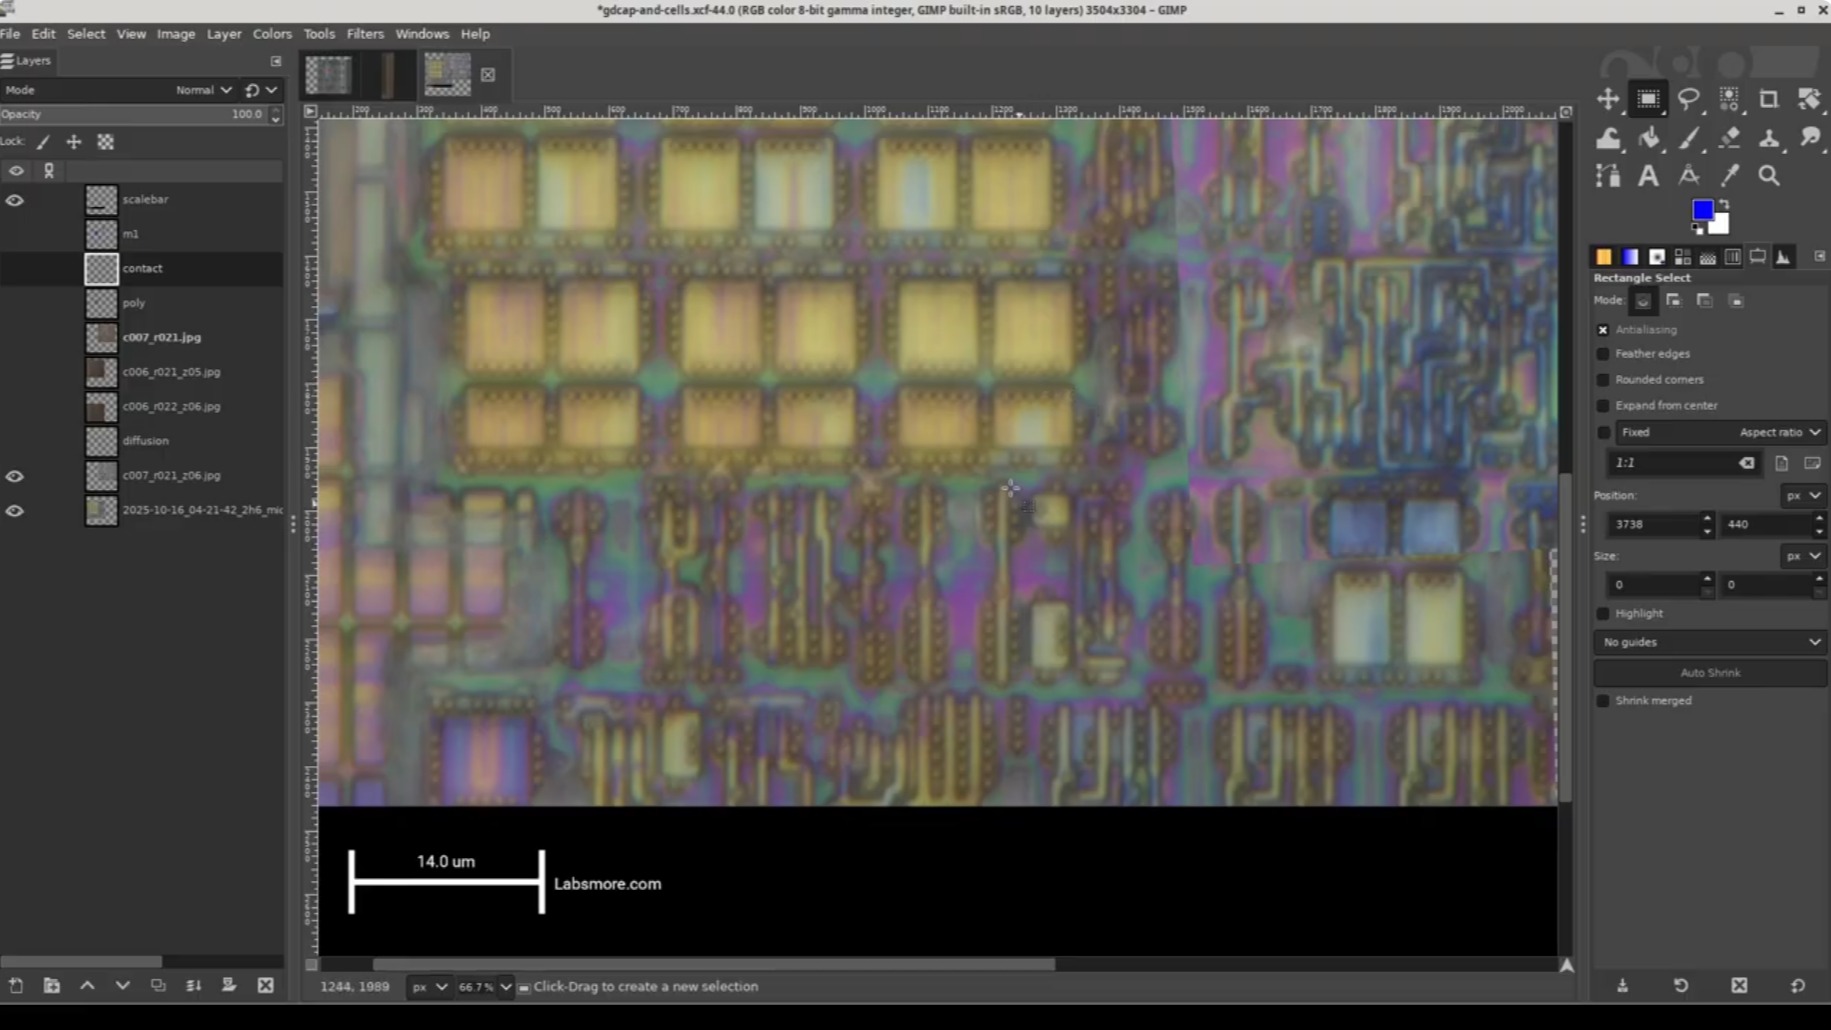Enable the Feather edges checkbox
The width and height of the screenshot is (1831, 1030).
(x=1605, y=353)
